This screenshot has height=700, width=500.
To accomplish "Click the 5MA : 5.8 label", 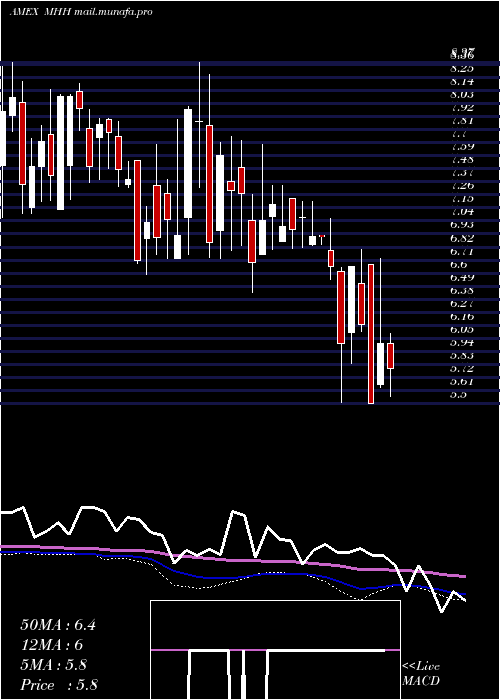I will coord(54,665).
